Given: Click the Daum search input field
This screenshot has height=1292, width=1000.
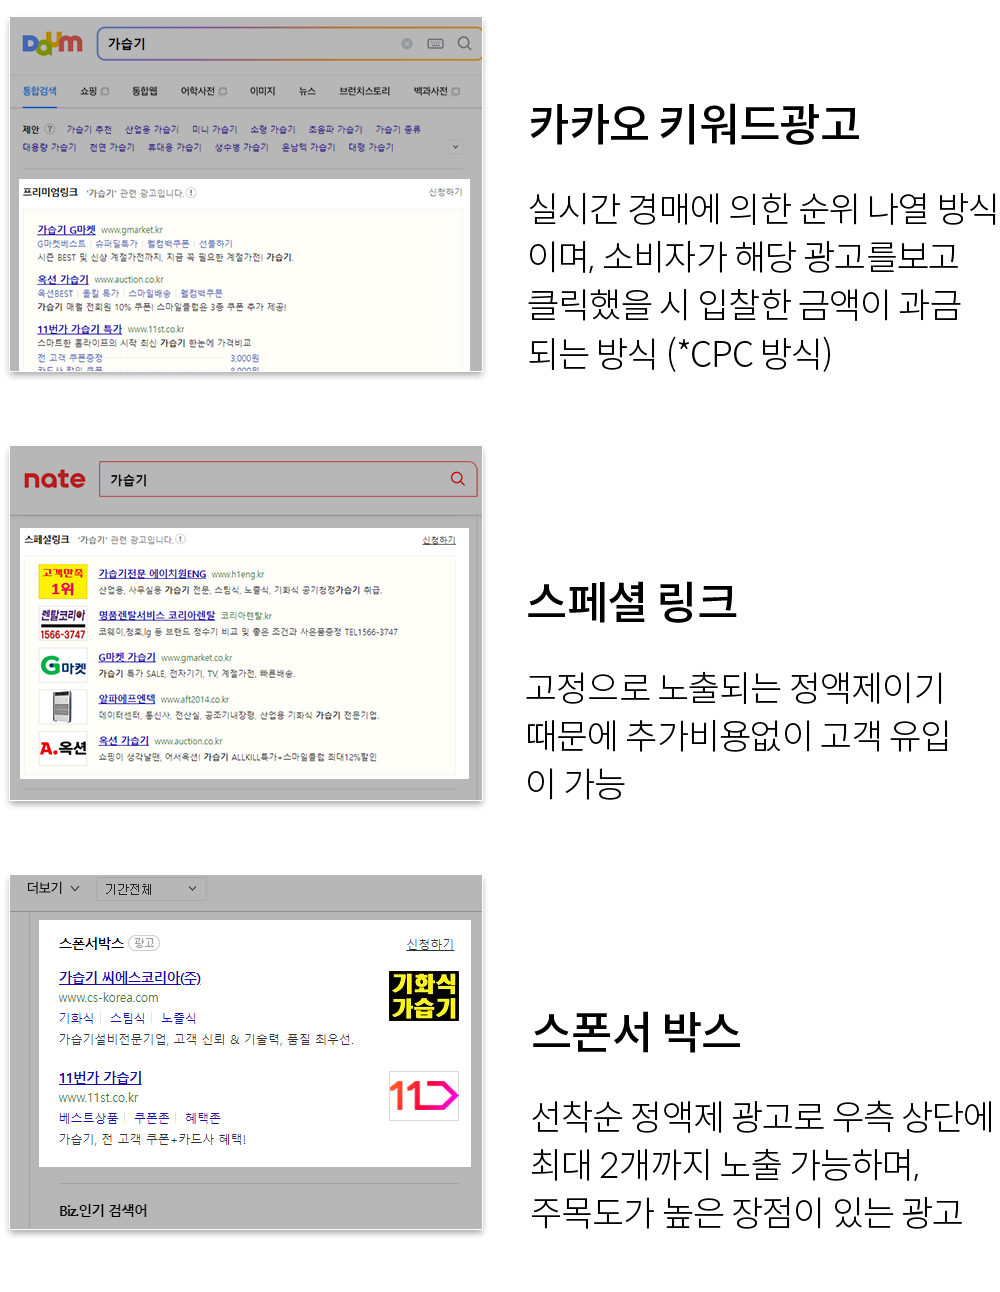Looking at the screenshot, I should [x=250, y=44].
